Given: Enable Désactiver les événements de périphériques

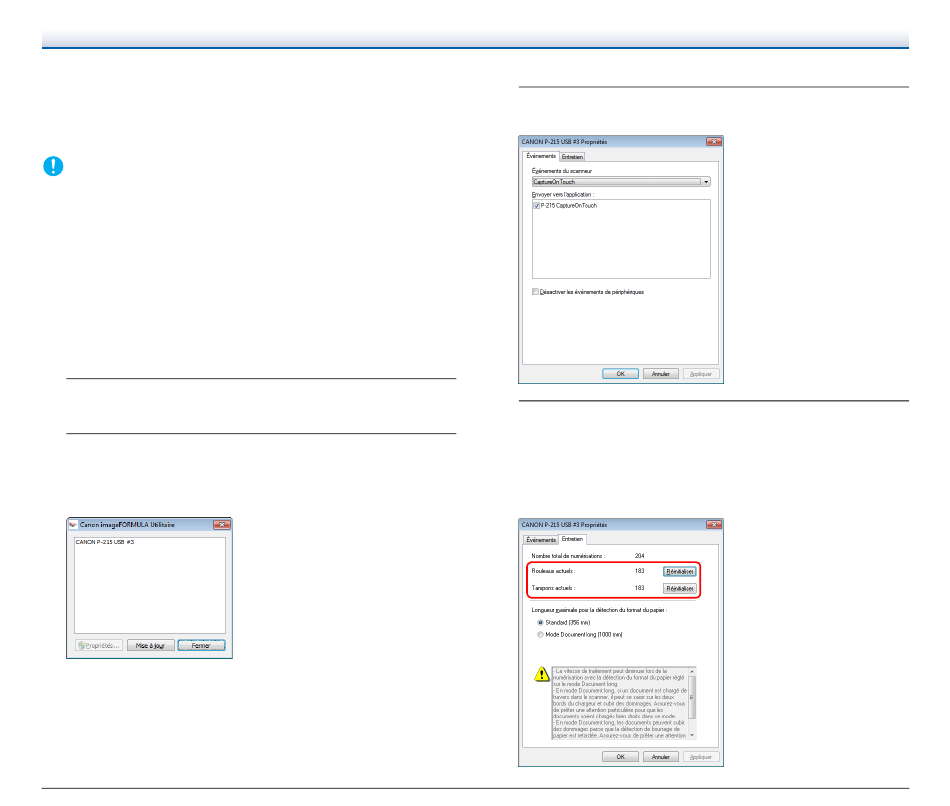Looking at the screenshot, I should coord(537,292).
